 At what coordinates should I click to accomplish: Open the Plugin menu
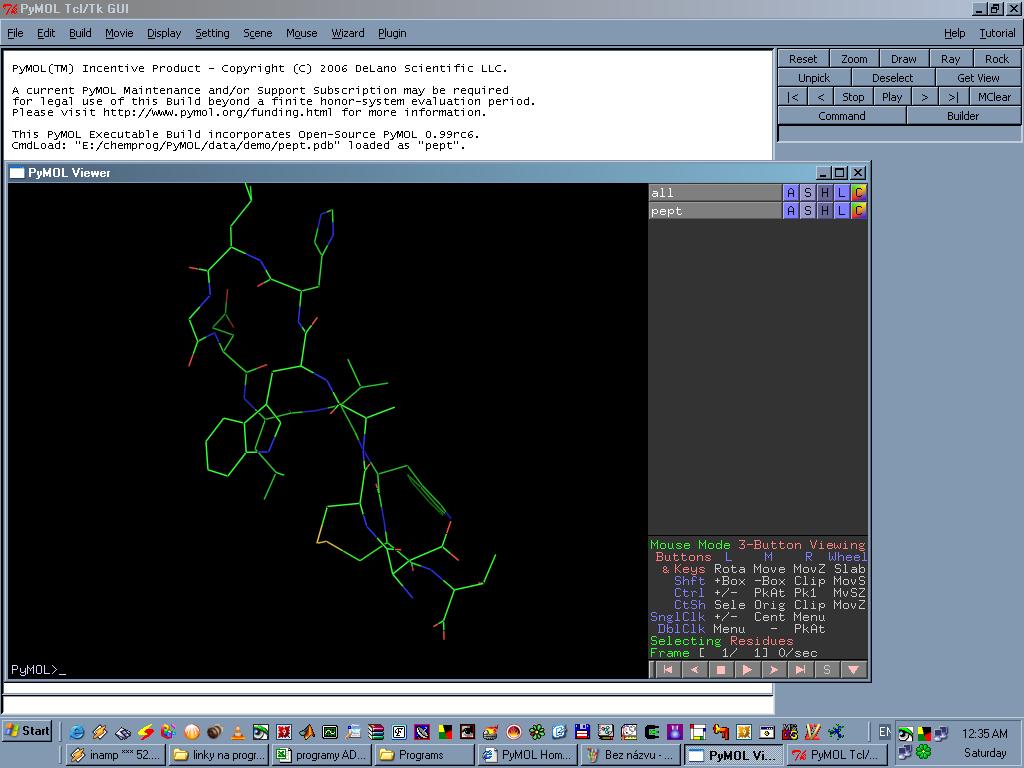(392, 33)
